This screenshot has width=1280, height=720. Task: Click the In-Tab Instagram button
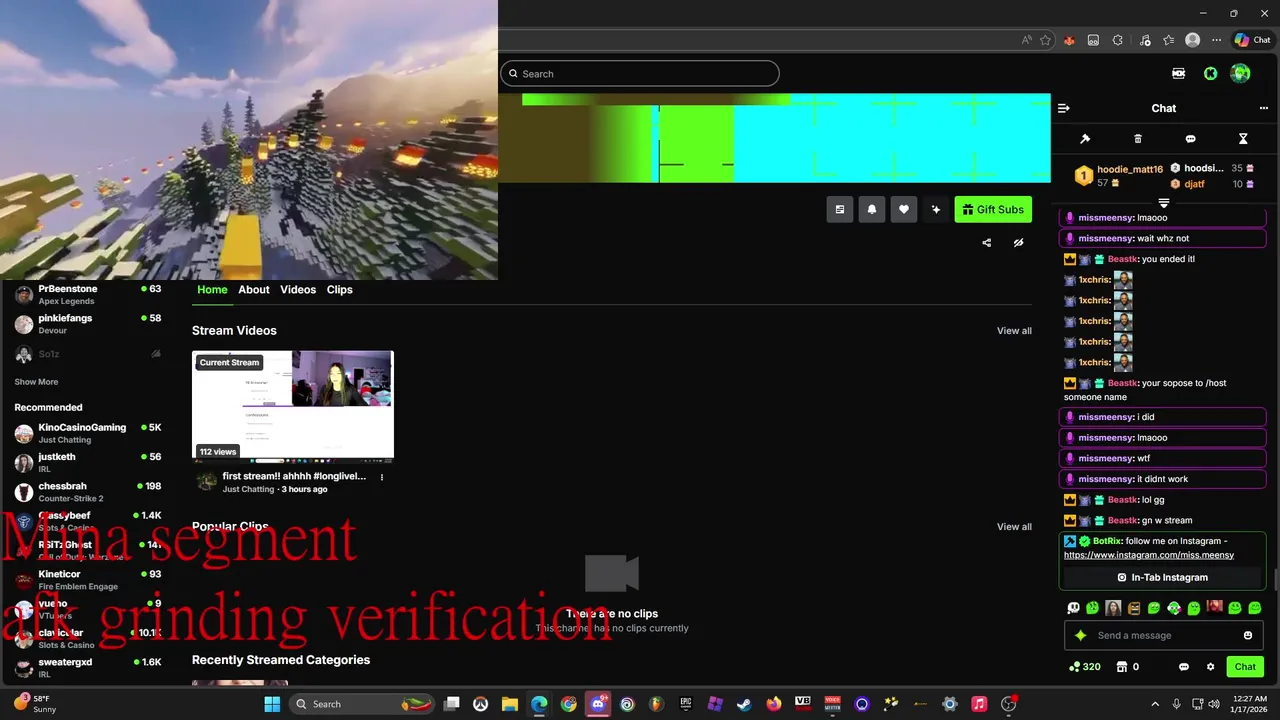coord(1163,577)
